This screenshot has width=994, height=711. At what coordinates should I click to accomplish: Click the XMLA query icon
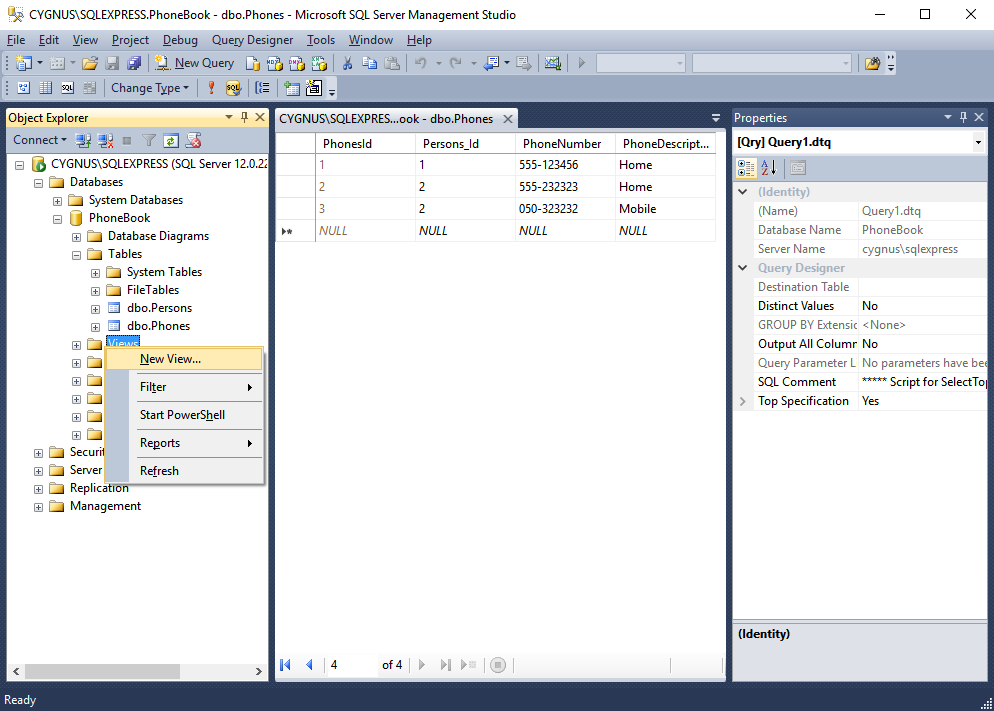[319, 63]
